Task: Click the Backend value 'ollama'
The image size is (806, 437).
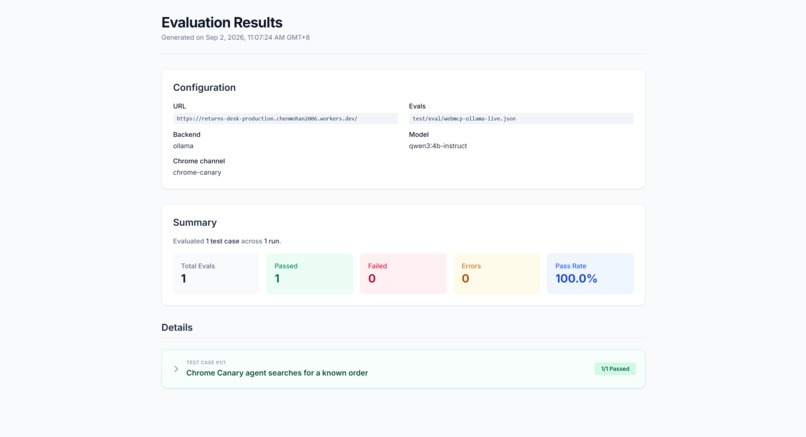Action: pos(183,146)
